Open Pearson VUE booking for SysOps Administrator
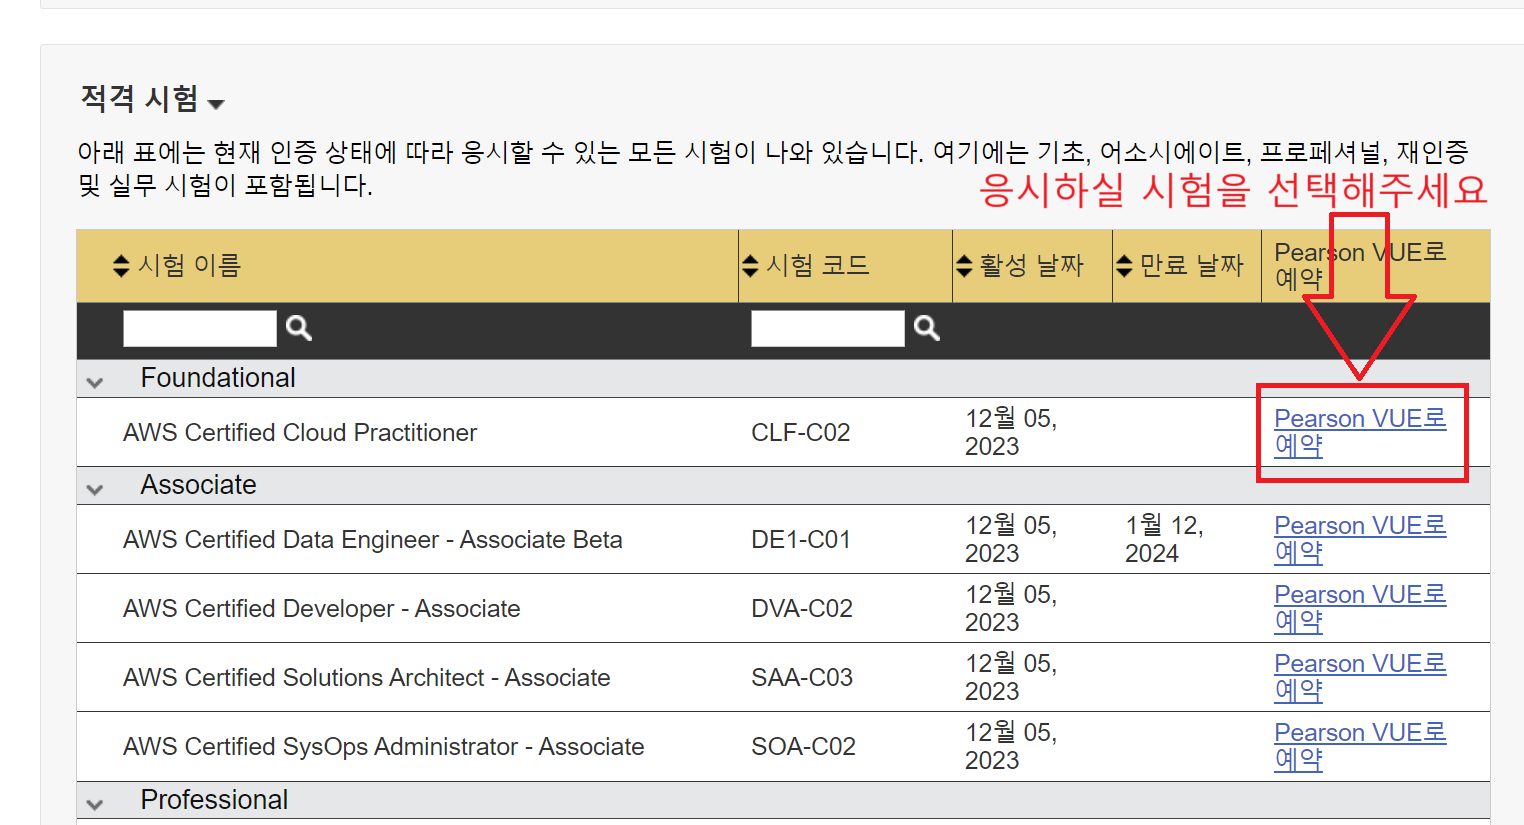The width and height of the screenshot is (1524, 825). pyautogui.click(x=1360, y=746)
